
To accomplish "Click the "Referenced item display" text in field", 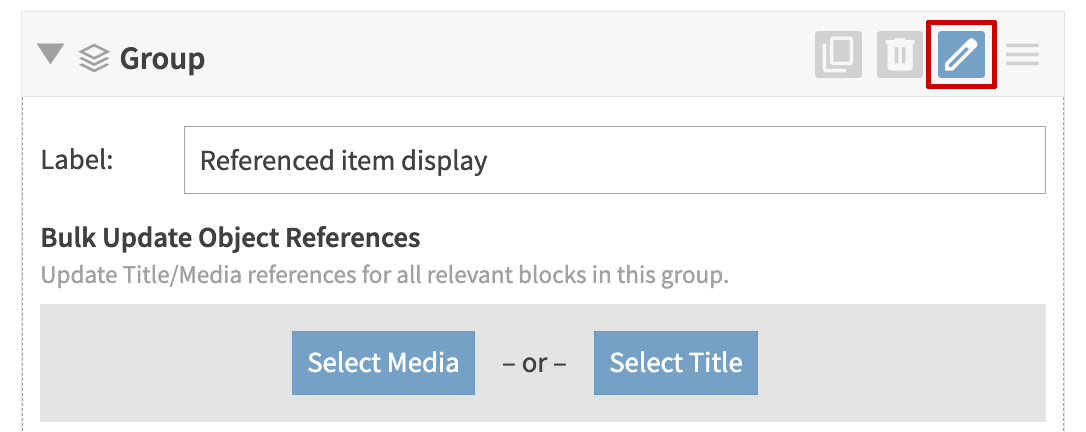I will coord(343,160).
